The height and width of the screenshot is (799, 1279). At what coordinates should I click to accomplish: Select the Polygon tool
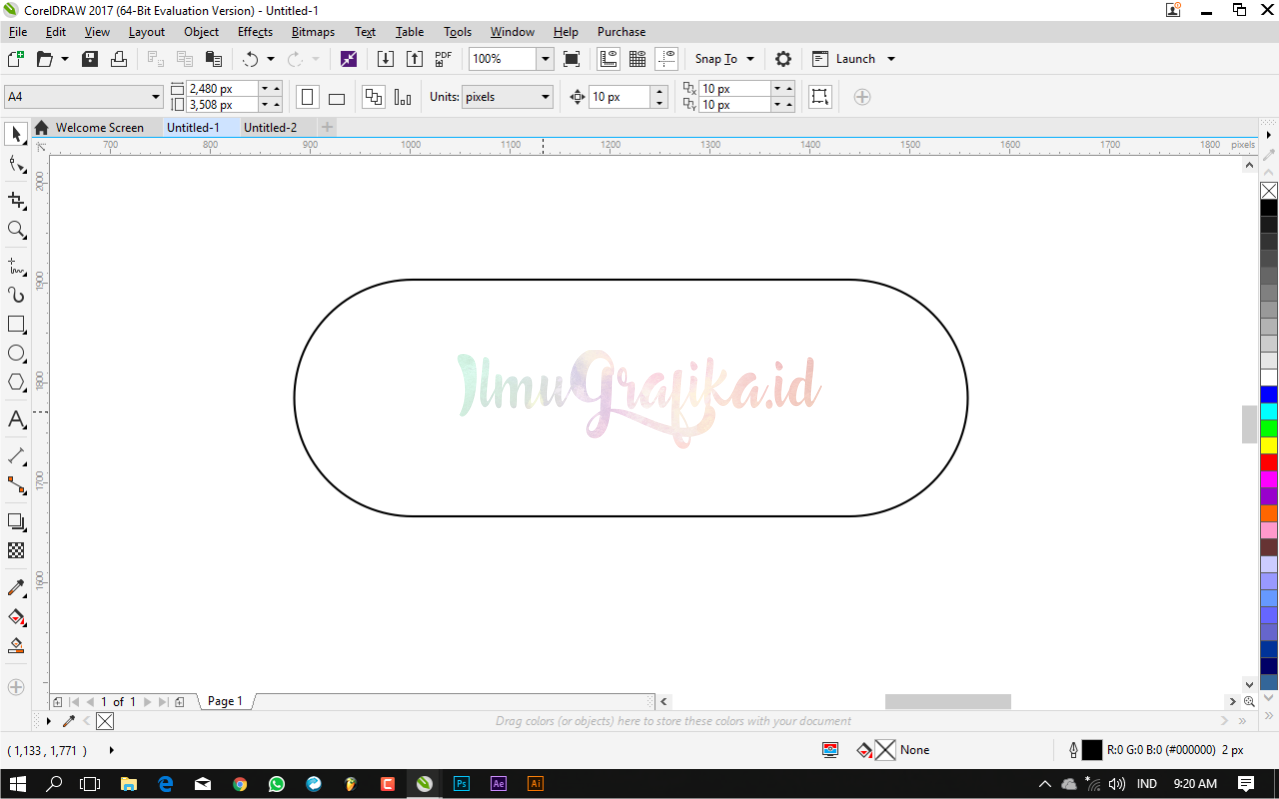[16, 382]
